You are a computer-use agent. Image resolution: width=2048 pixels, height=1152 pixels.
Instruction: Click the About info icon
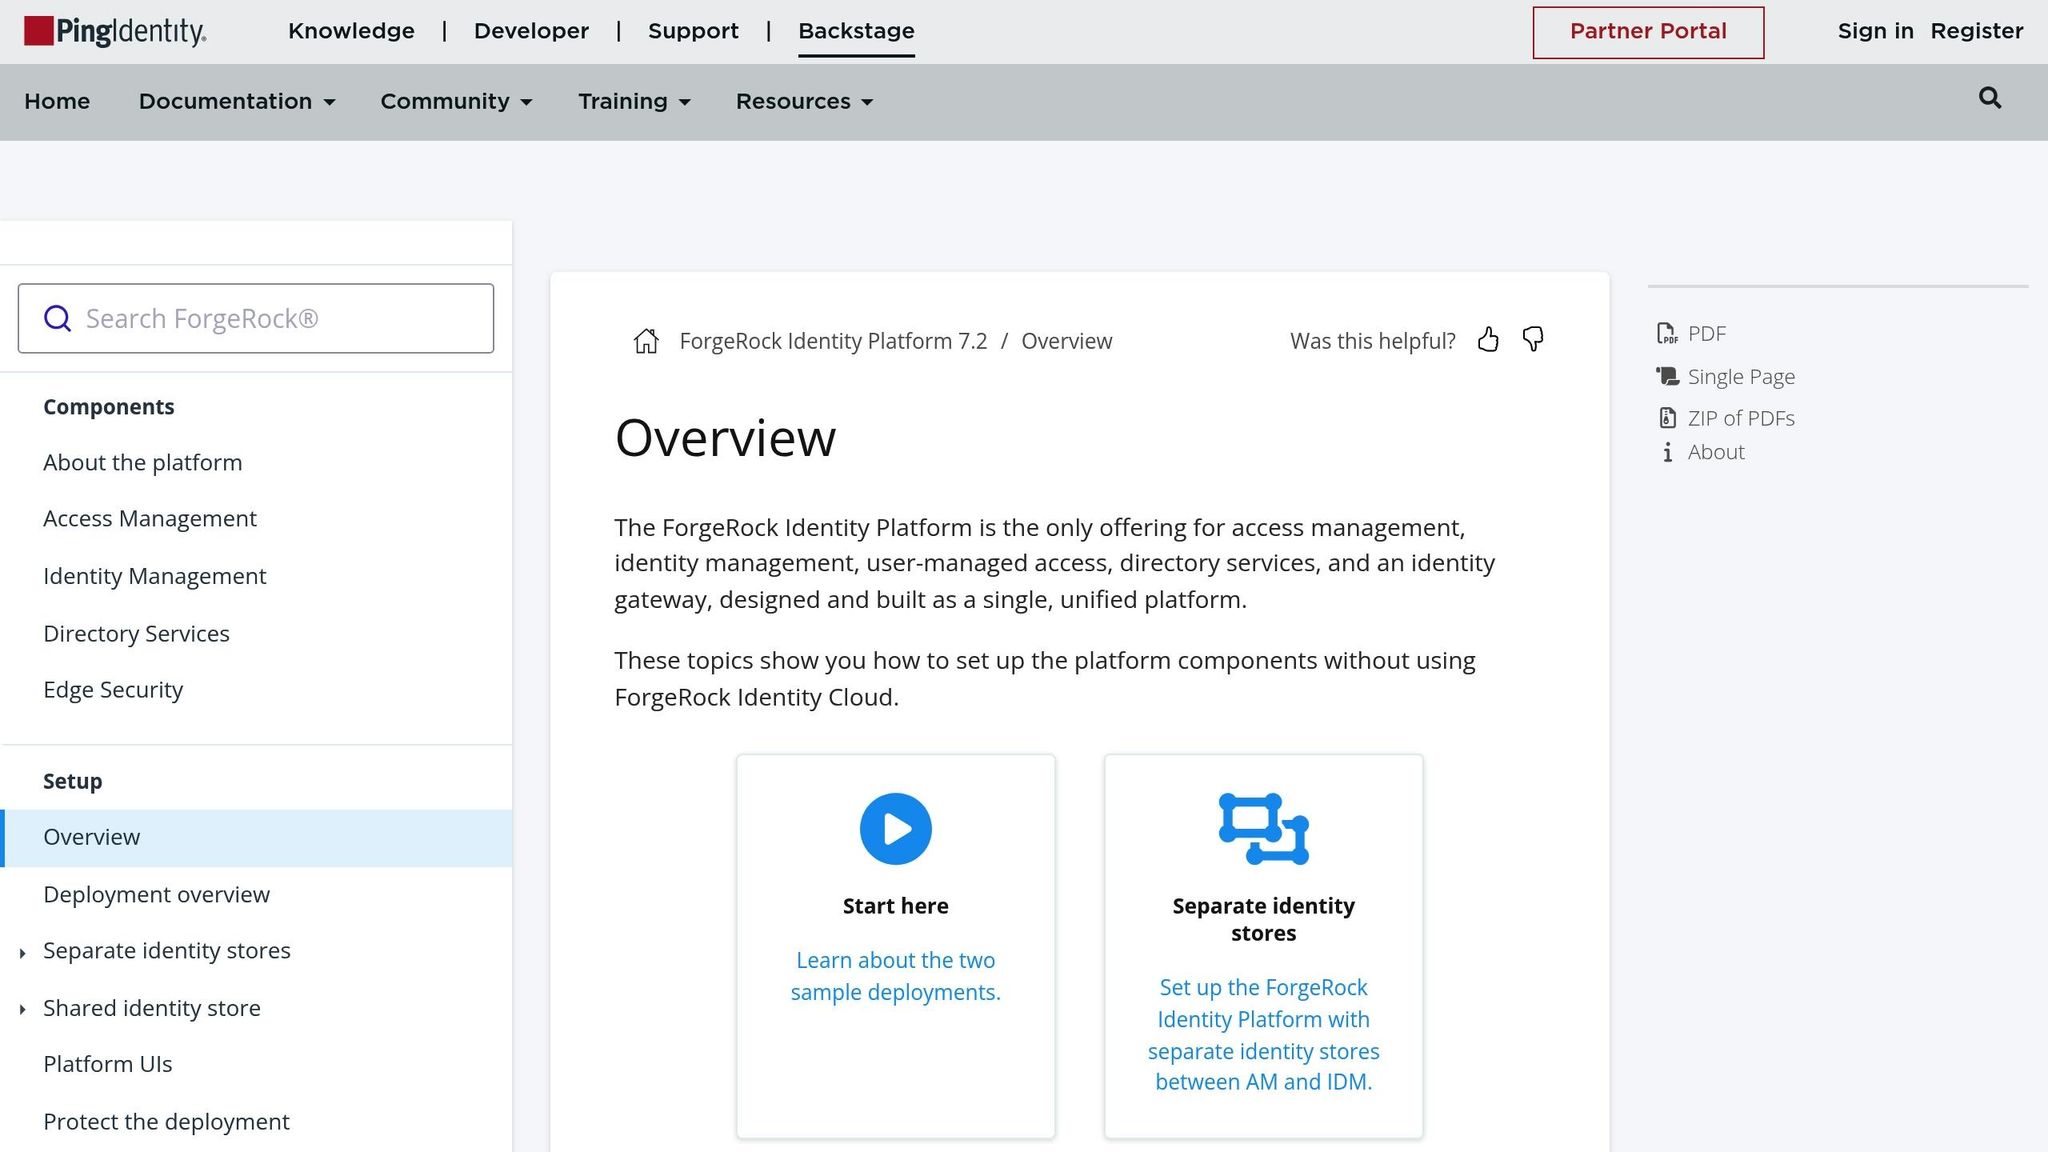[1667, 452]
